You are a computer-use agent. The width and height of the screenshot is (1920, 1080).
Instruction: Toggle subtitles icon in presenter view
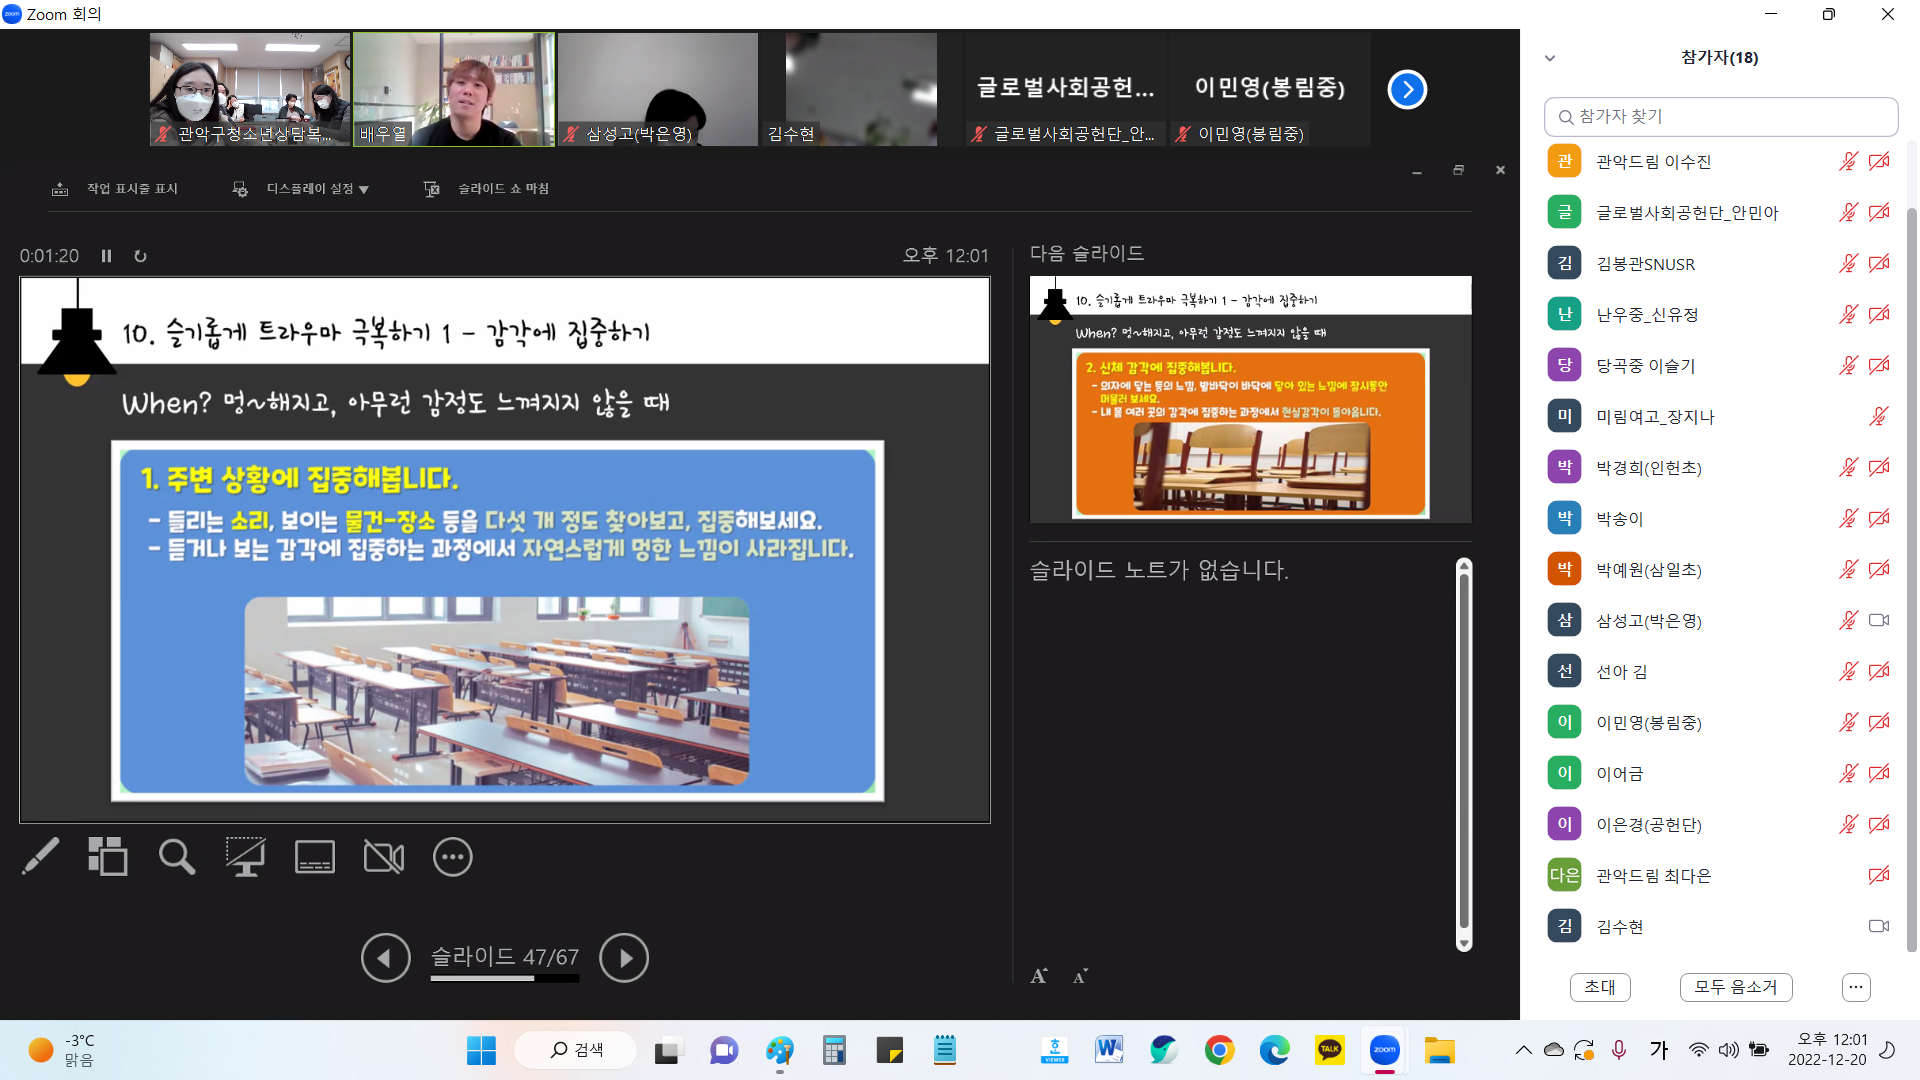click(x=315, y=857)
